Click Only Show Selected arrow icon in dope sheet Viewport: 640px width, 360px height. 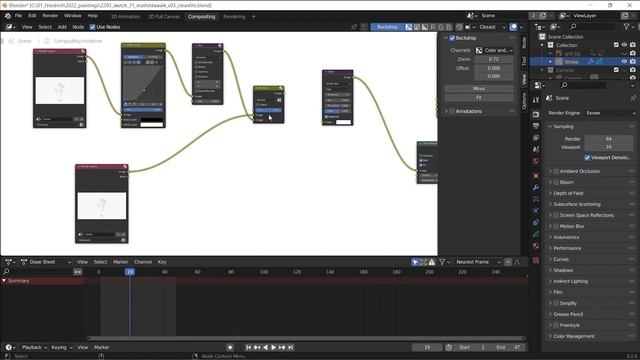coord(415,262)
